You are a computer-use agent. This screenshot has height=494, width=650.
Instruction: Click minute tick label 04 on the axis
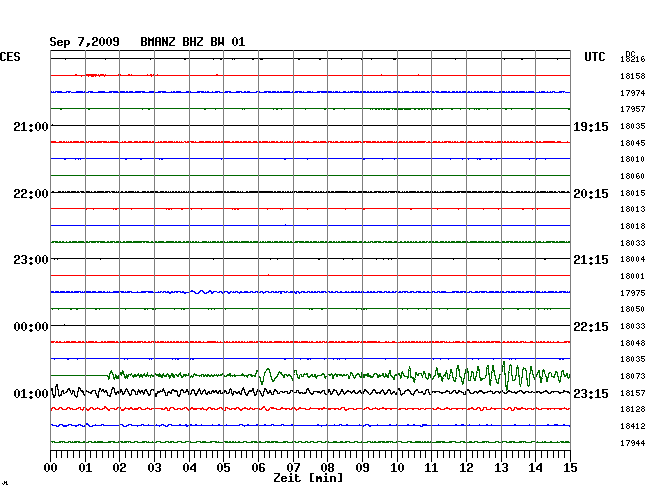coord(189,468)
